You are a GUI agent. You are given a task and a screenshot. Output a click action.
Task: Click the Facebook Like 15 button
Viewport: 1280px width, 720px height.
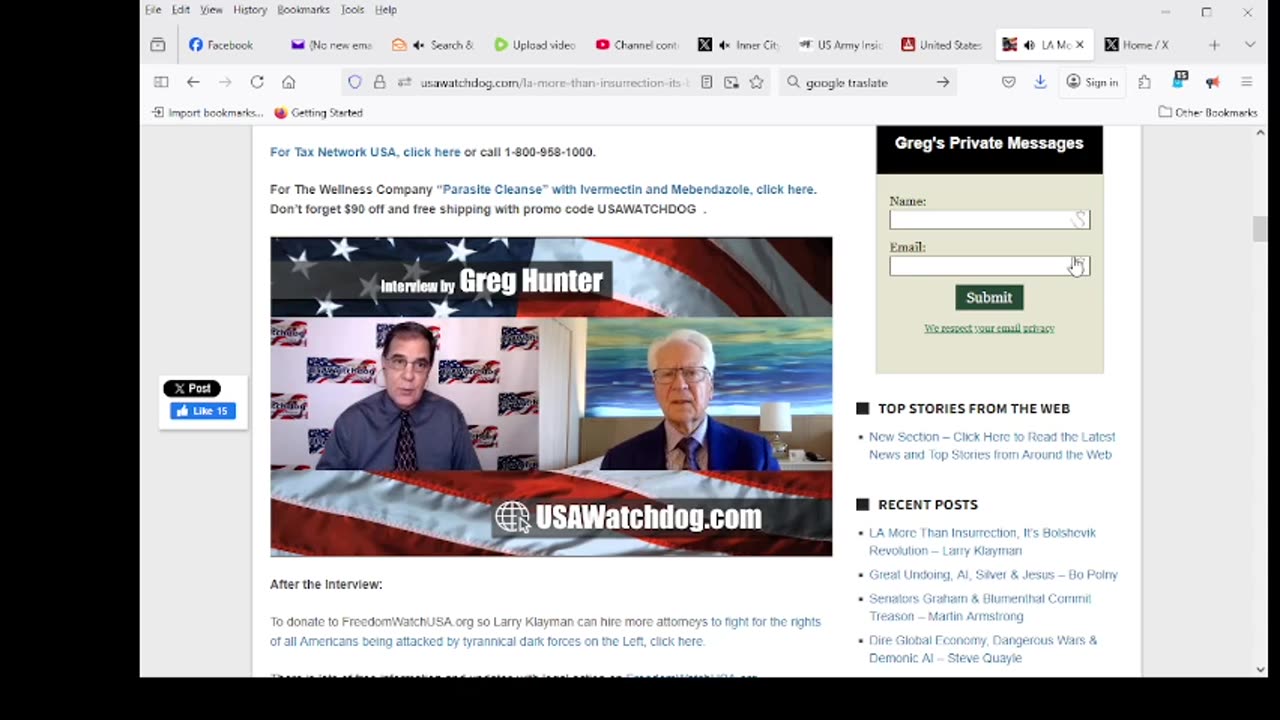[203, 411]
